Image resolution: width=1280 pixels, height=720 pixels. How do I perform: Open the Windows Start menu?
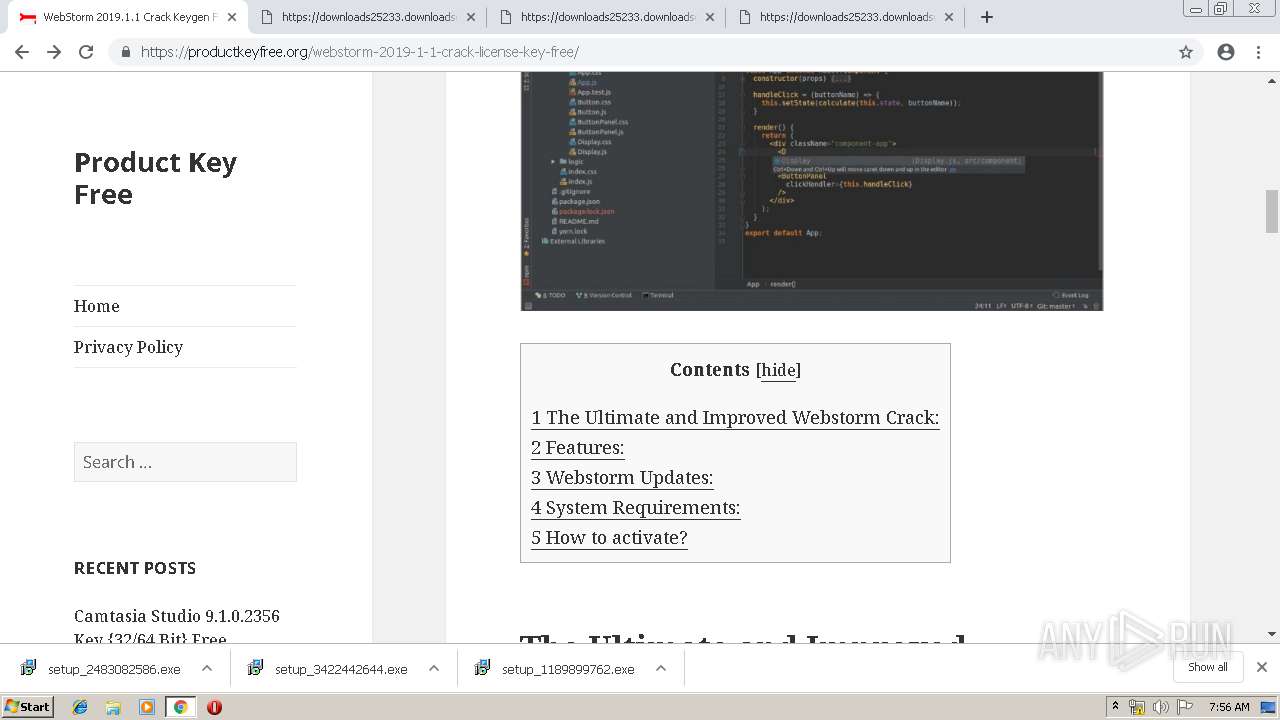pos(27,707)
